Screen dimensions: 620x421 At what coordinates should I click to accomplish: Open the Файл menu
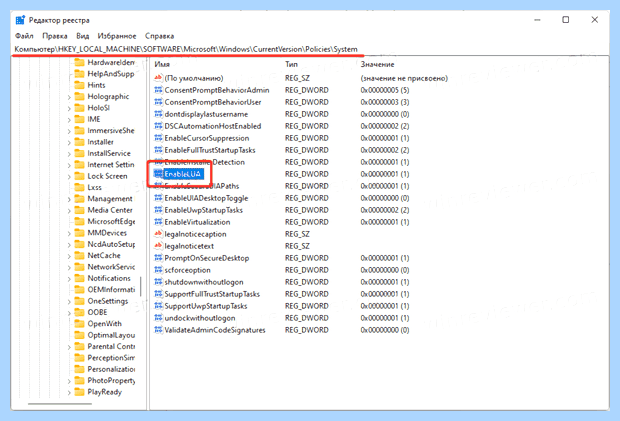point(24,36)
